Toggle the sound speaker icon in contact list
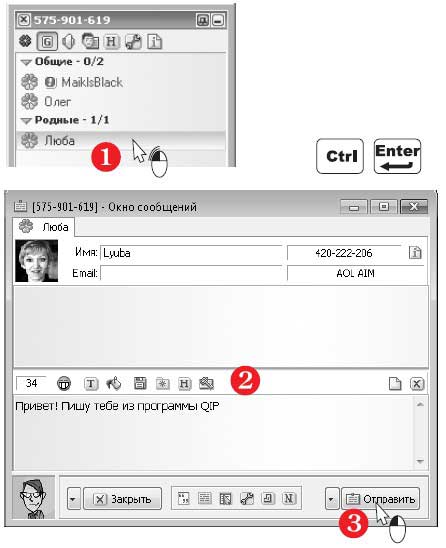The height and width of the screenshot is (548, 446). 69,42
